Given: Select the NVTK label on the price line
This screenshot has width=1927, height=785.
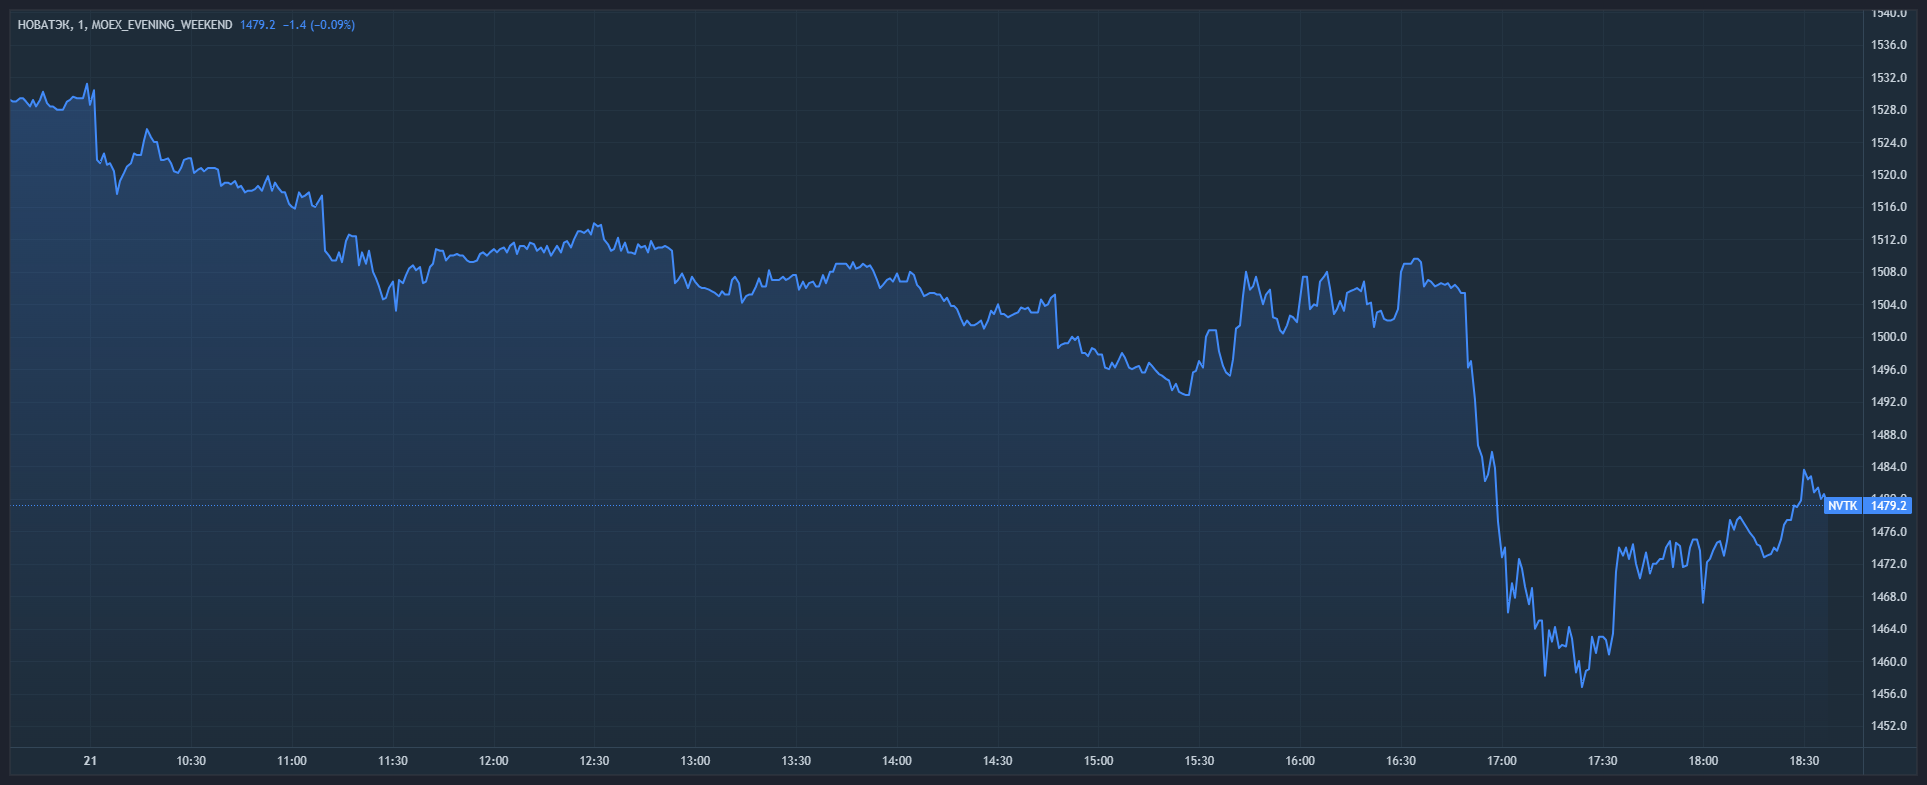Looking at the screenshot, I should click(1842, 506).
